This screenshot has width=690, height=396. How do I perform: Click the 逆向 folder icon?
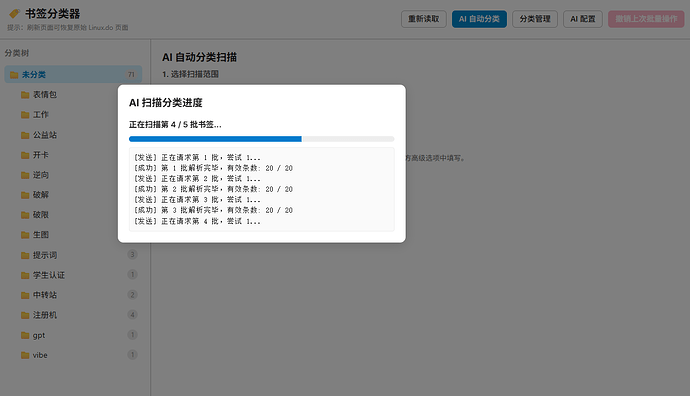pyautogui.click(x=25, y=175)
